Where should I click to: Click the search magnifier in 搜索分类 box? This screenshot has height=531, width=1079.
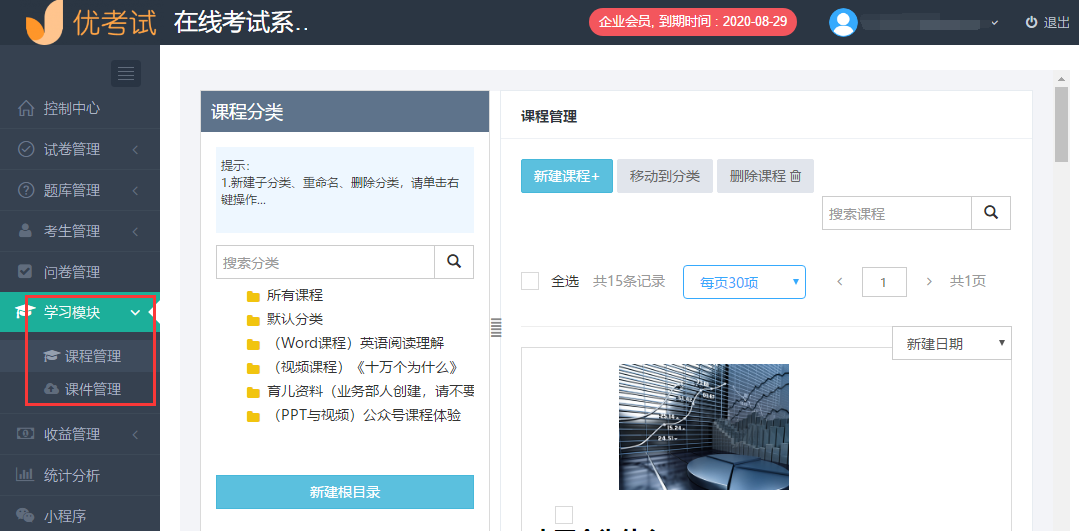pos(454,262)
